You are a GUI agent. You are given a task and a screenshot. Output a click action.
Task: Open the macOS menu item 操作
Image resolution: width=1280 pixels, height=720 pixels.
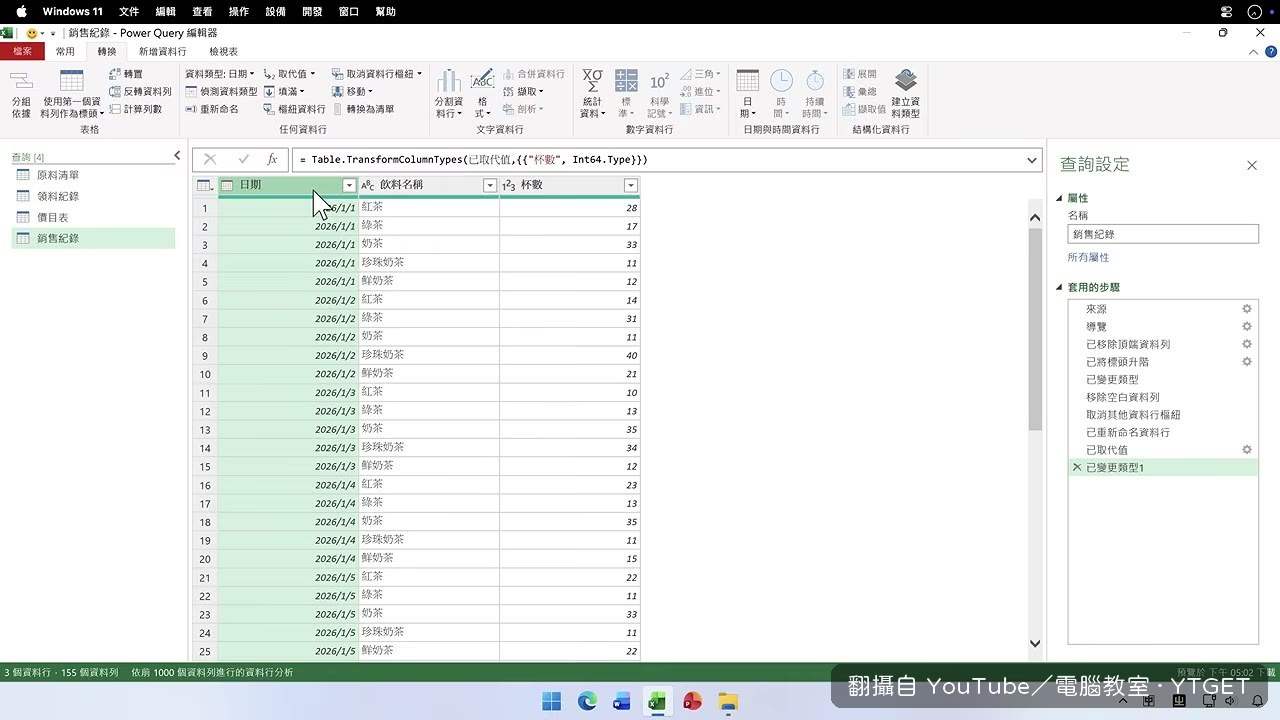tap(239, 12)
